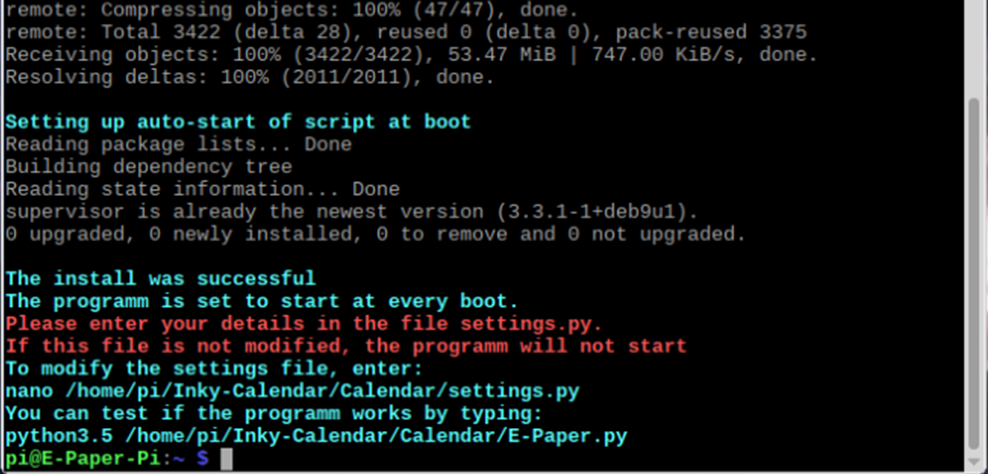Click the scroll-down arrow at the scrollbar bottom

pyautogui.click(x=975, y=462)
